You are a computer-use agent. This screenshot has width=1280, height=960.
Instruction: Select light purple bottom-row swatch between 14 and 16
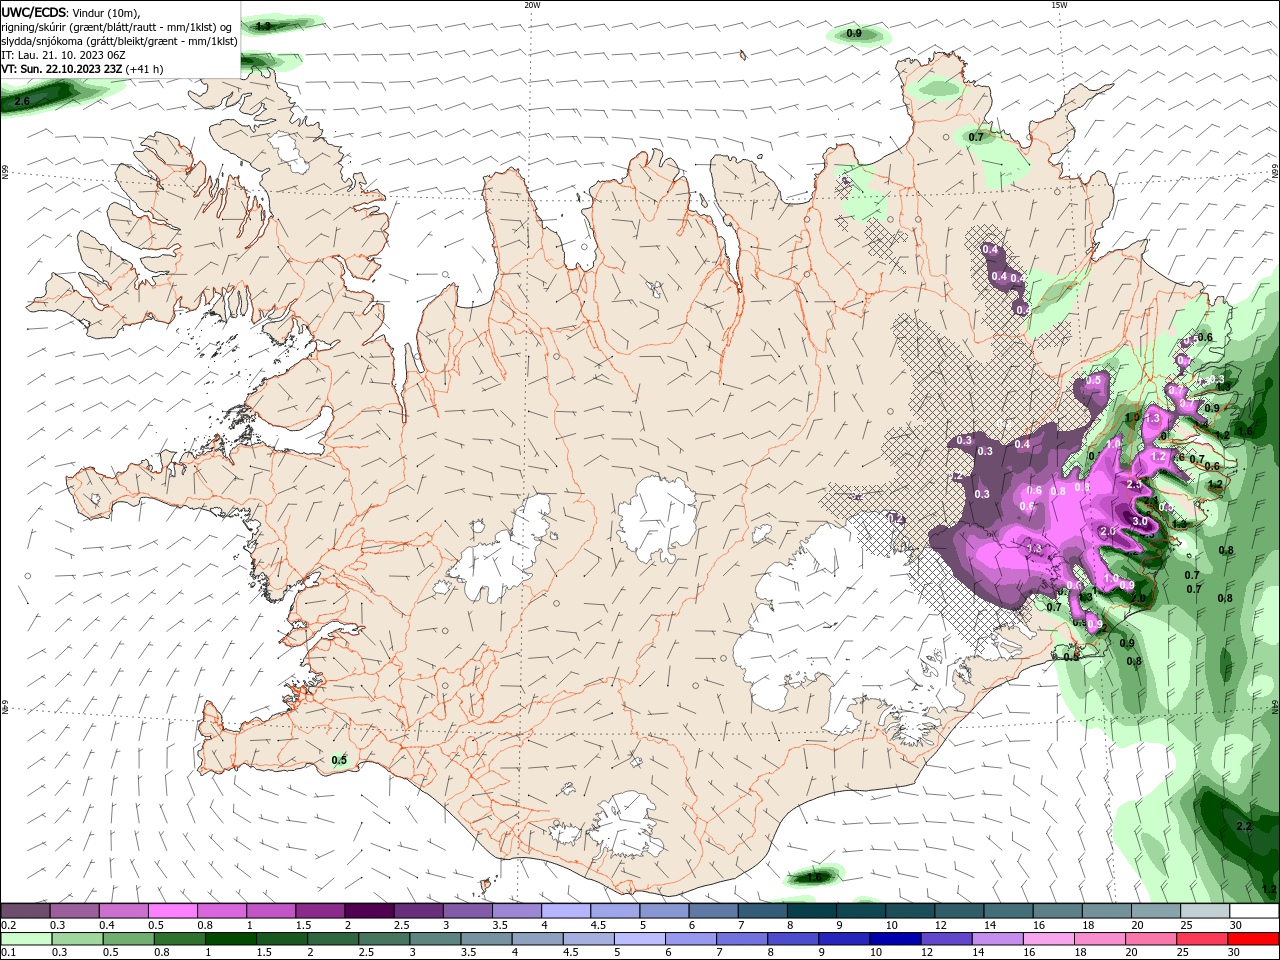tap(997, 939)
